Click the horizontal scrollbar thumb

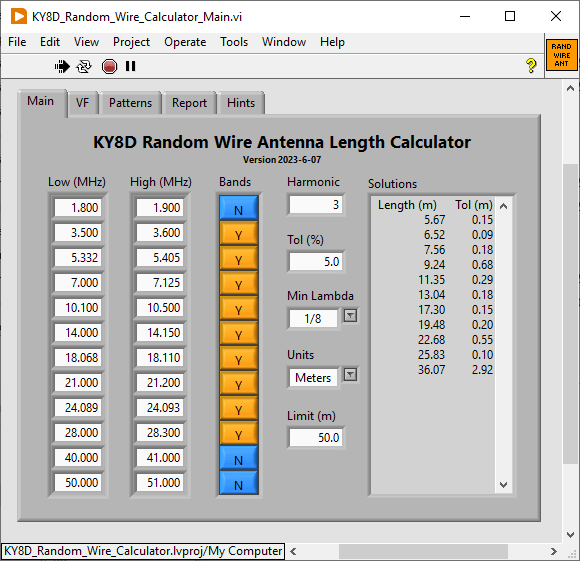[423, 552]
